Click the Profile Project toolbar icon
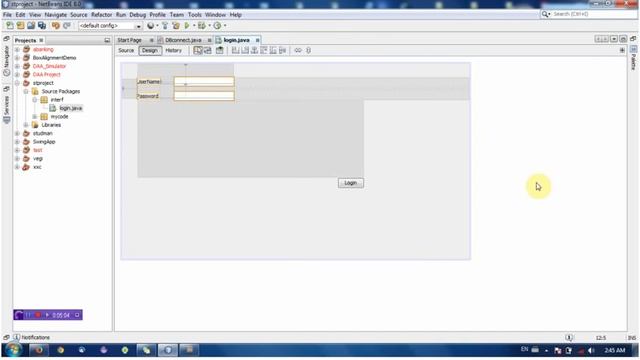This screenshot has width=640, height=360. click(217, 25)
